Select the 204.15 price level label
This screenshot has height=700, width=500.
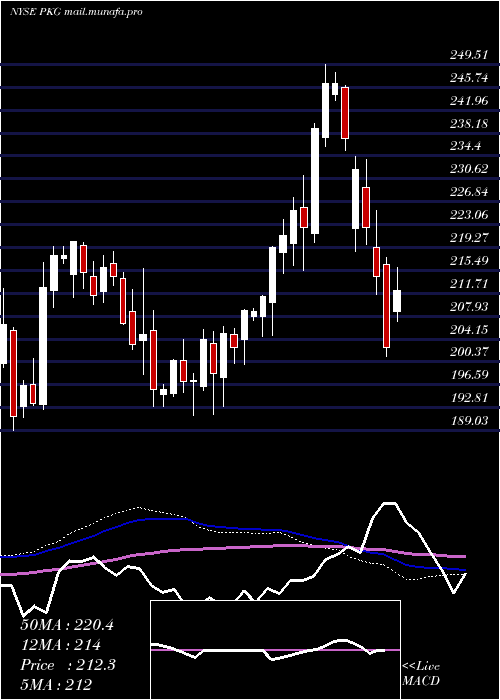coord(469,329)
